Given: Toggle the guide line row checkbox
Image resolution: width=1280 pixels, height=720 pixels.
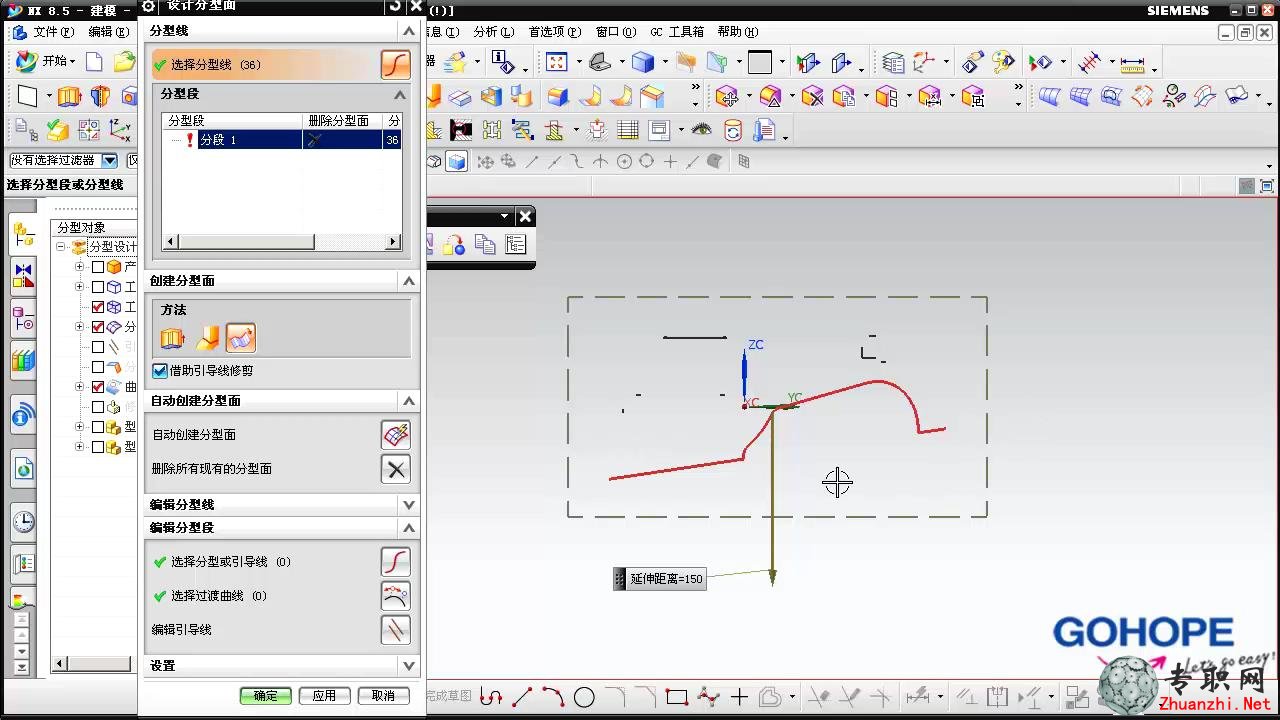Looking at the screenshot, I should [x=98, y=347].
